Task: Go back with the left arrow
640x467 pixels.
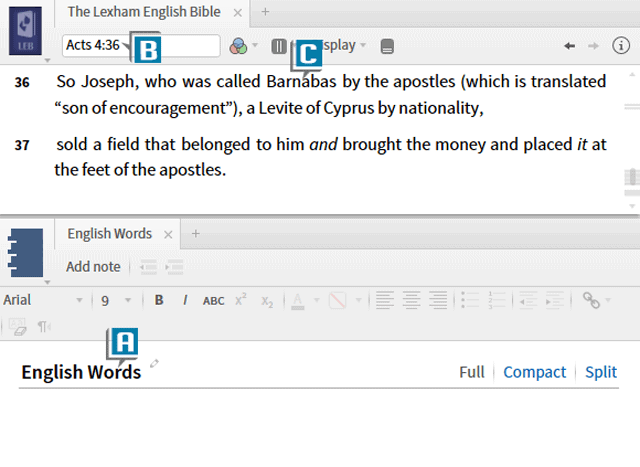Action: [x=569, y=46]
